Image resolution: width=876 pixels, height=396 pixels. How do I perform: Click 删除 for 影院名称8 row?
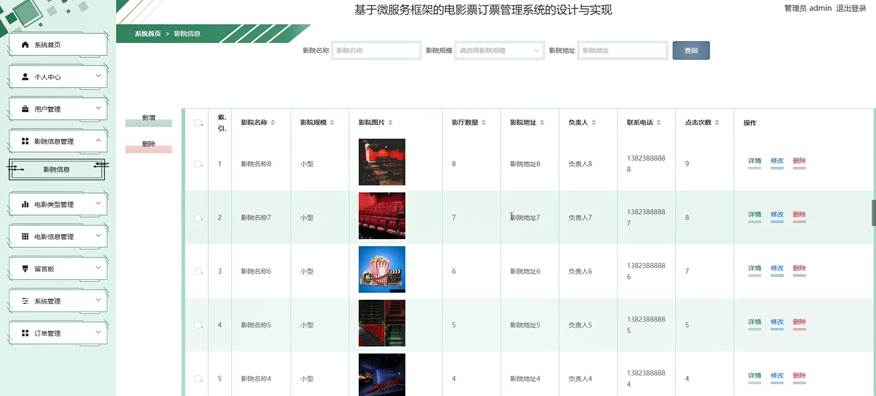[799, 161]
